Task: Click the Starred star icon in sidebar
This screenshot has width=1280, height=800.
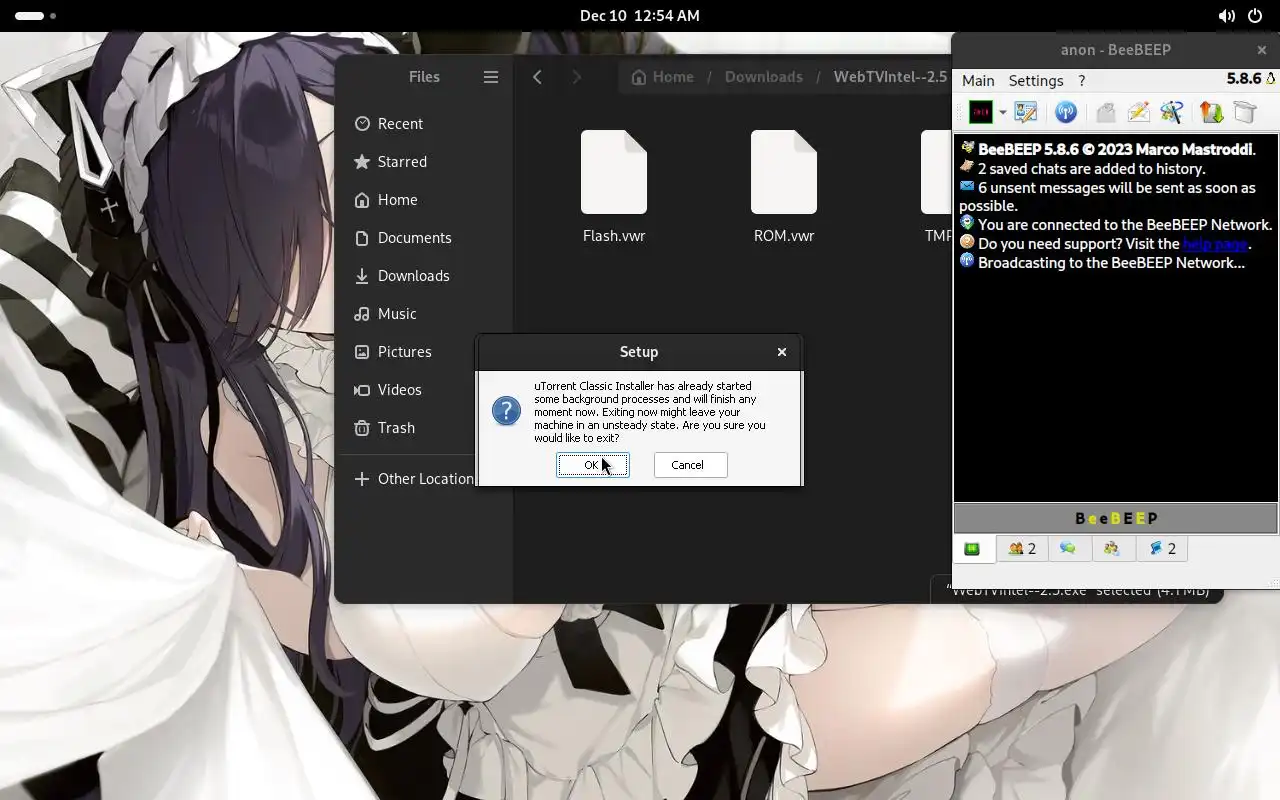Action: point(362,162)
